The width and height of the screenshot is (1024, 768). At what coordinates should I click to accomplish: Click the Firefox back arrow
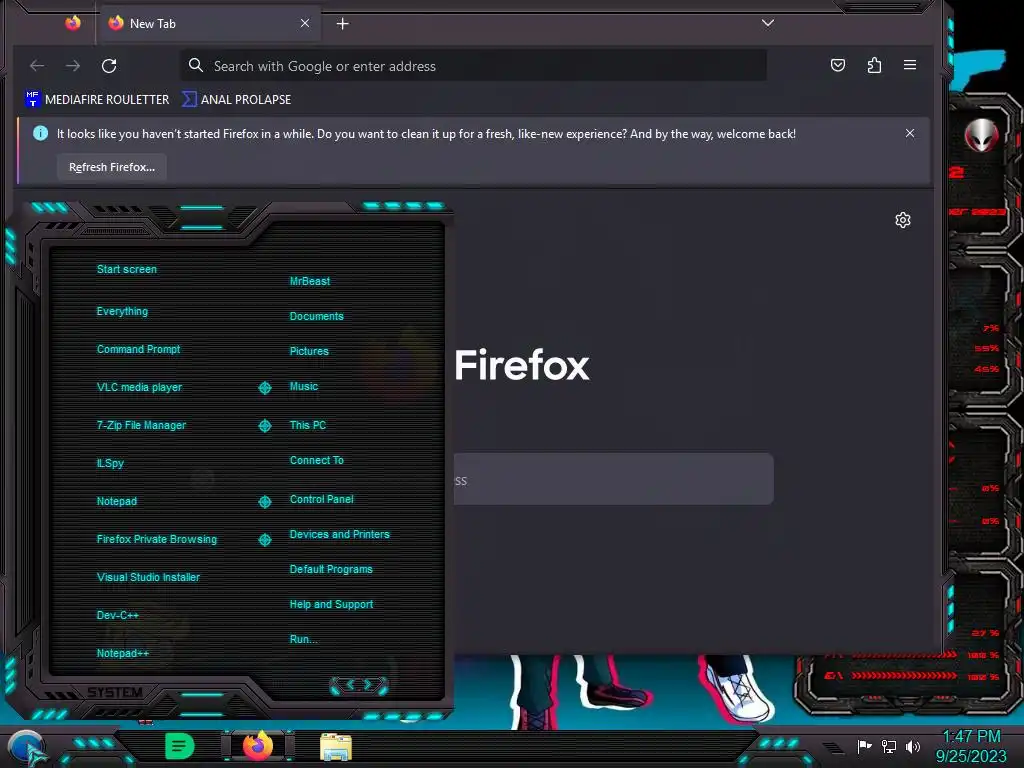click(x=37, y=66)
